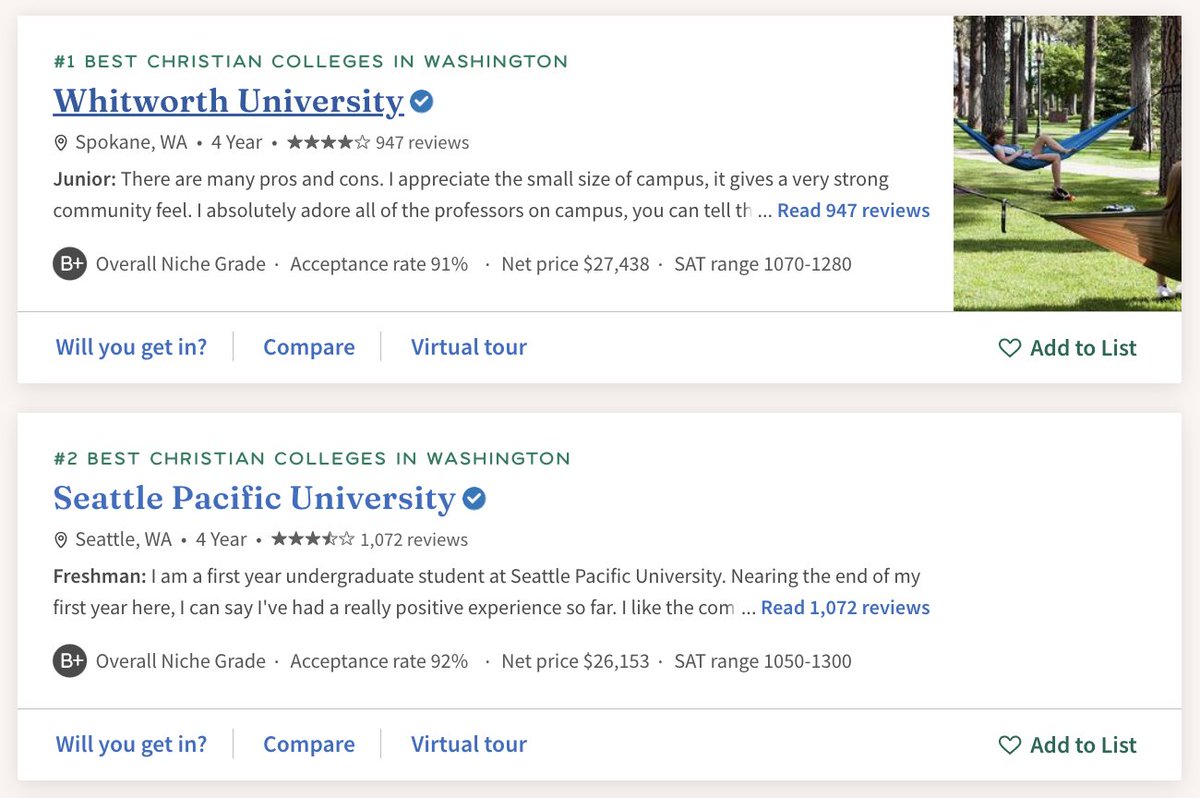Click Whitworth 947 reviews count text
The height and width of the screenshot is (798, 1200).
422,143
